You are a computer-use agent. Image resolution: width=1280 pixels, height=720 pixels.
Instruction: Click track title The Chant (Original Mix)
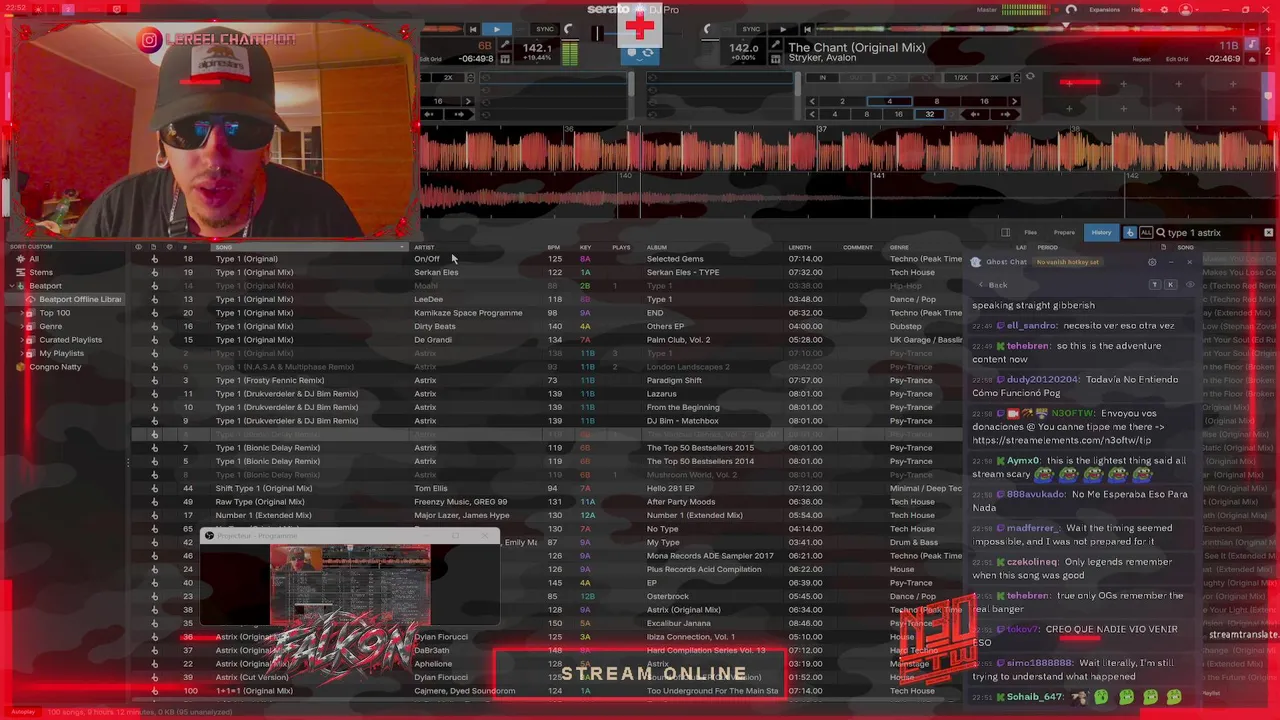(x=857, y=47)
